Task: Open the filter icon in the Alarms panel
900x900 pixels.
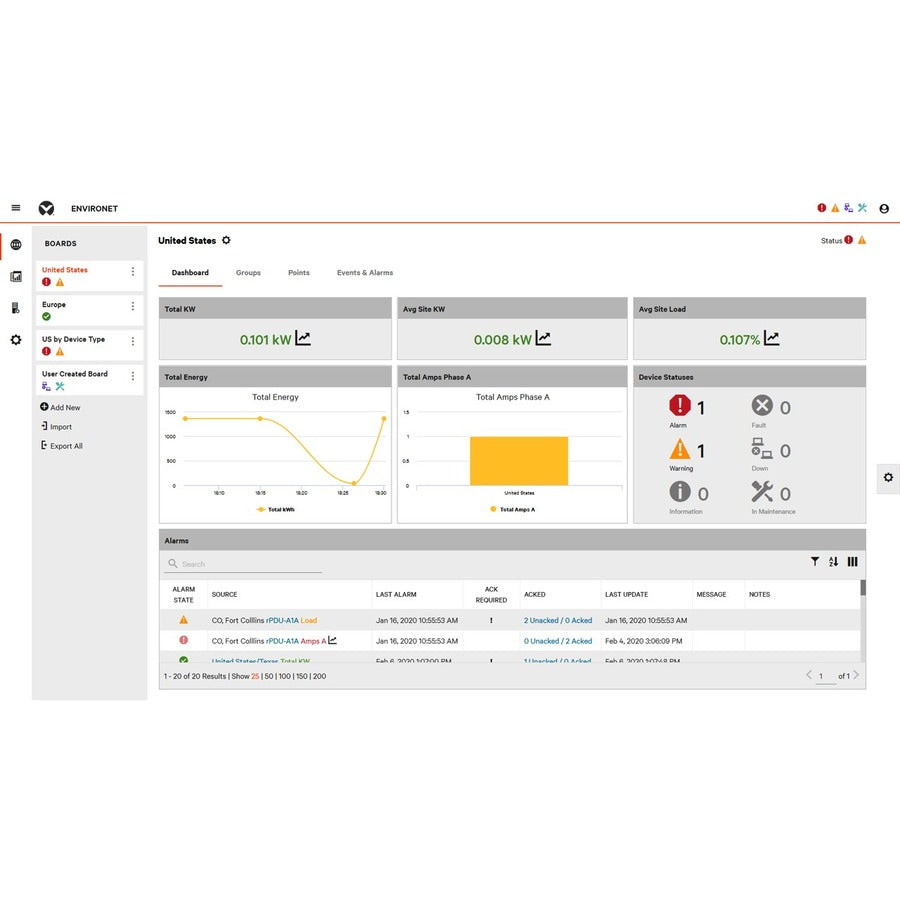Action: (815, 561)
